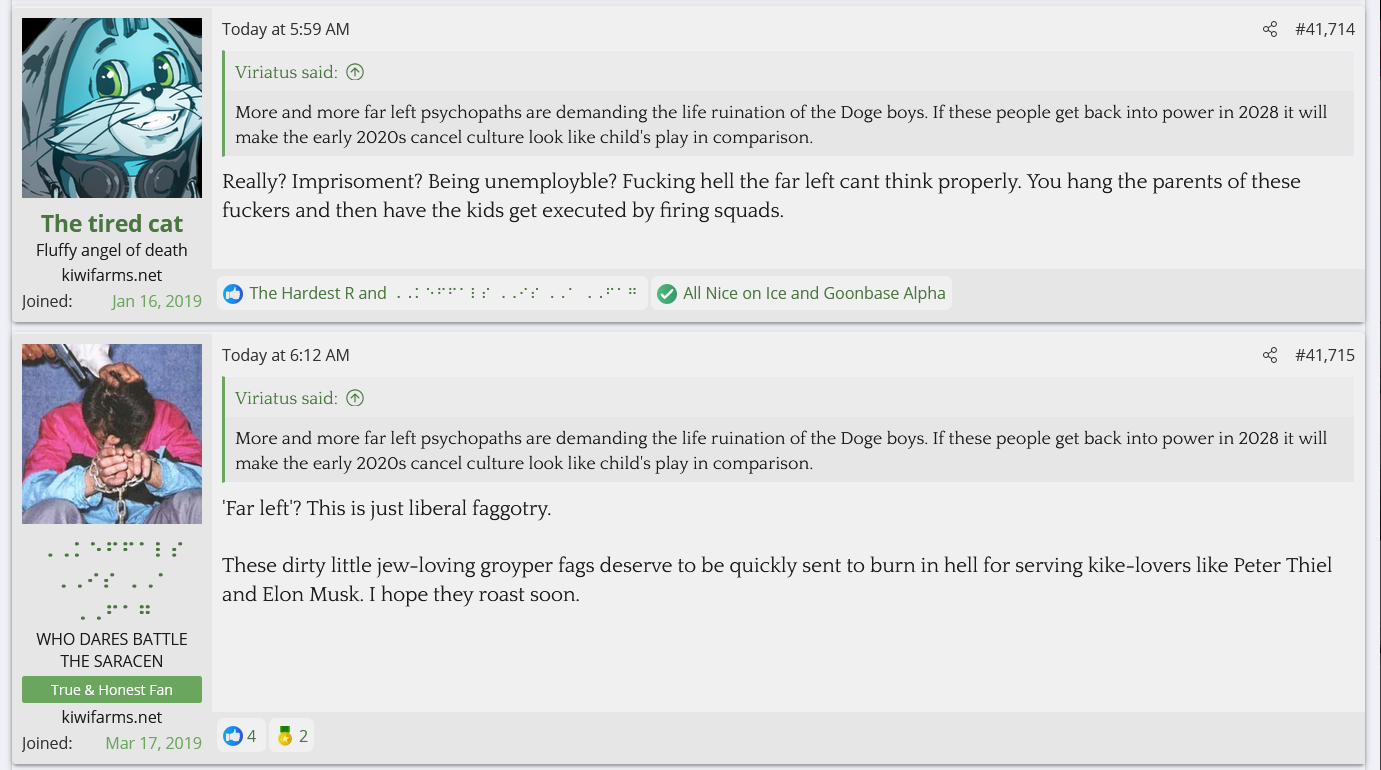The width and height of the screenshot is (1381, 770).
Task: Click the True & Honest Fan banner
Action: (x=112, y=690)
